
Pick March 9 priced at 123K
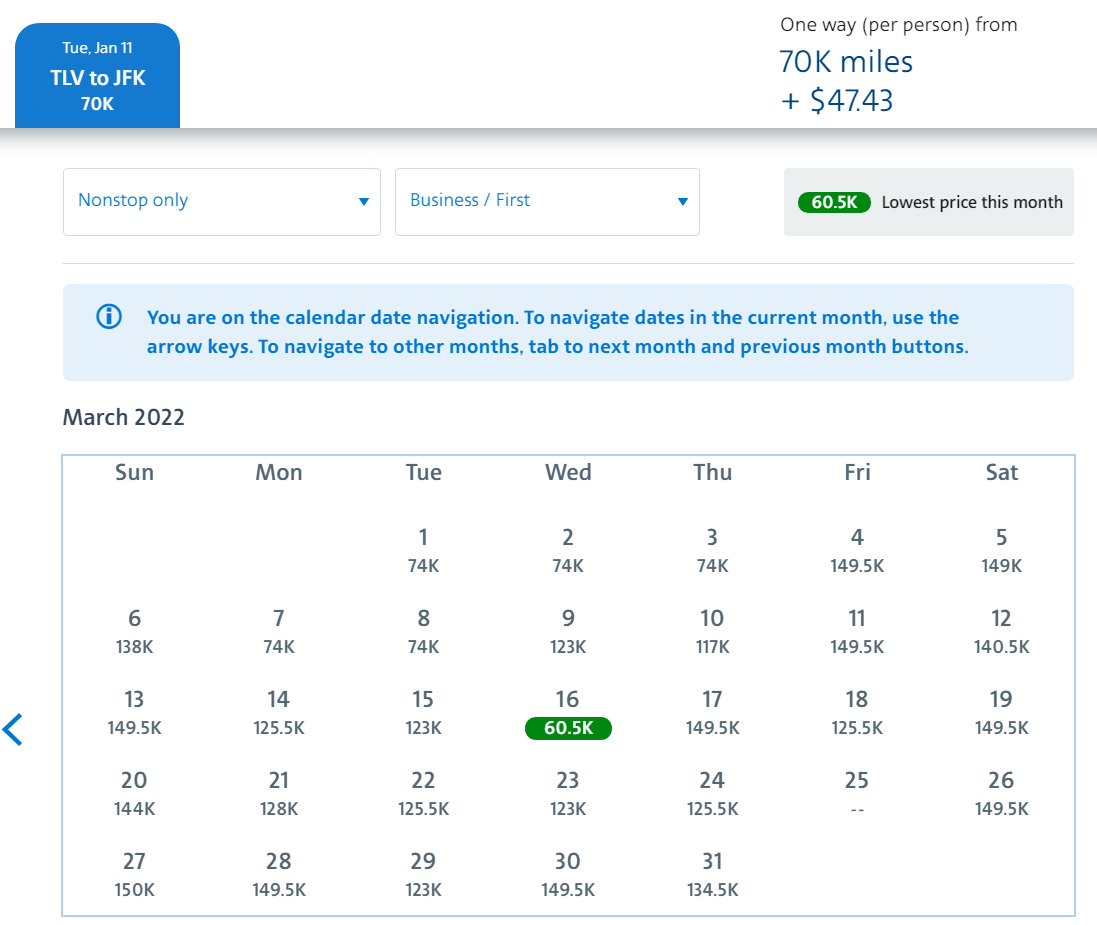click(568, 632)
